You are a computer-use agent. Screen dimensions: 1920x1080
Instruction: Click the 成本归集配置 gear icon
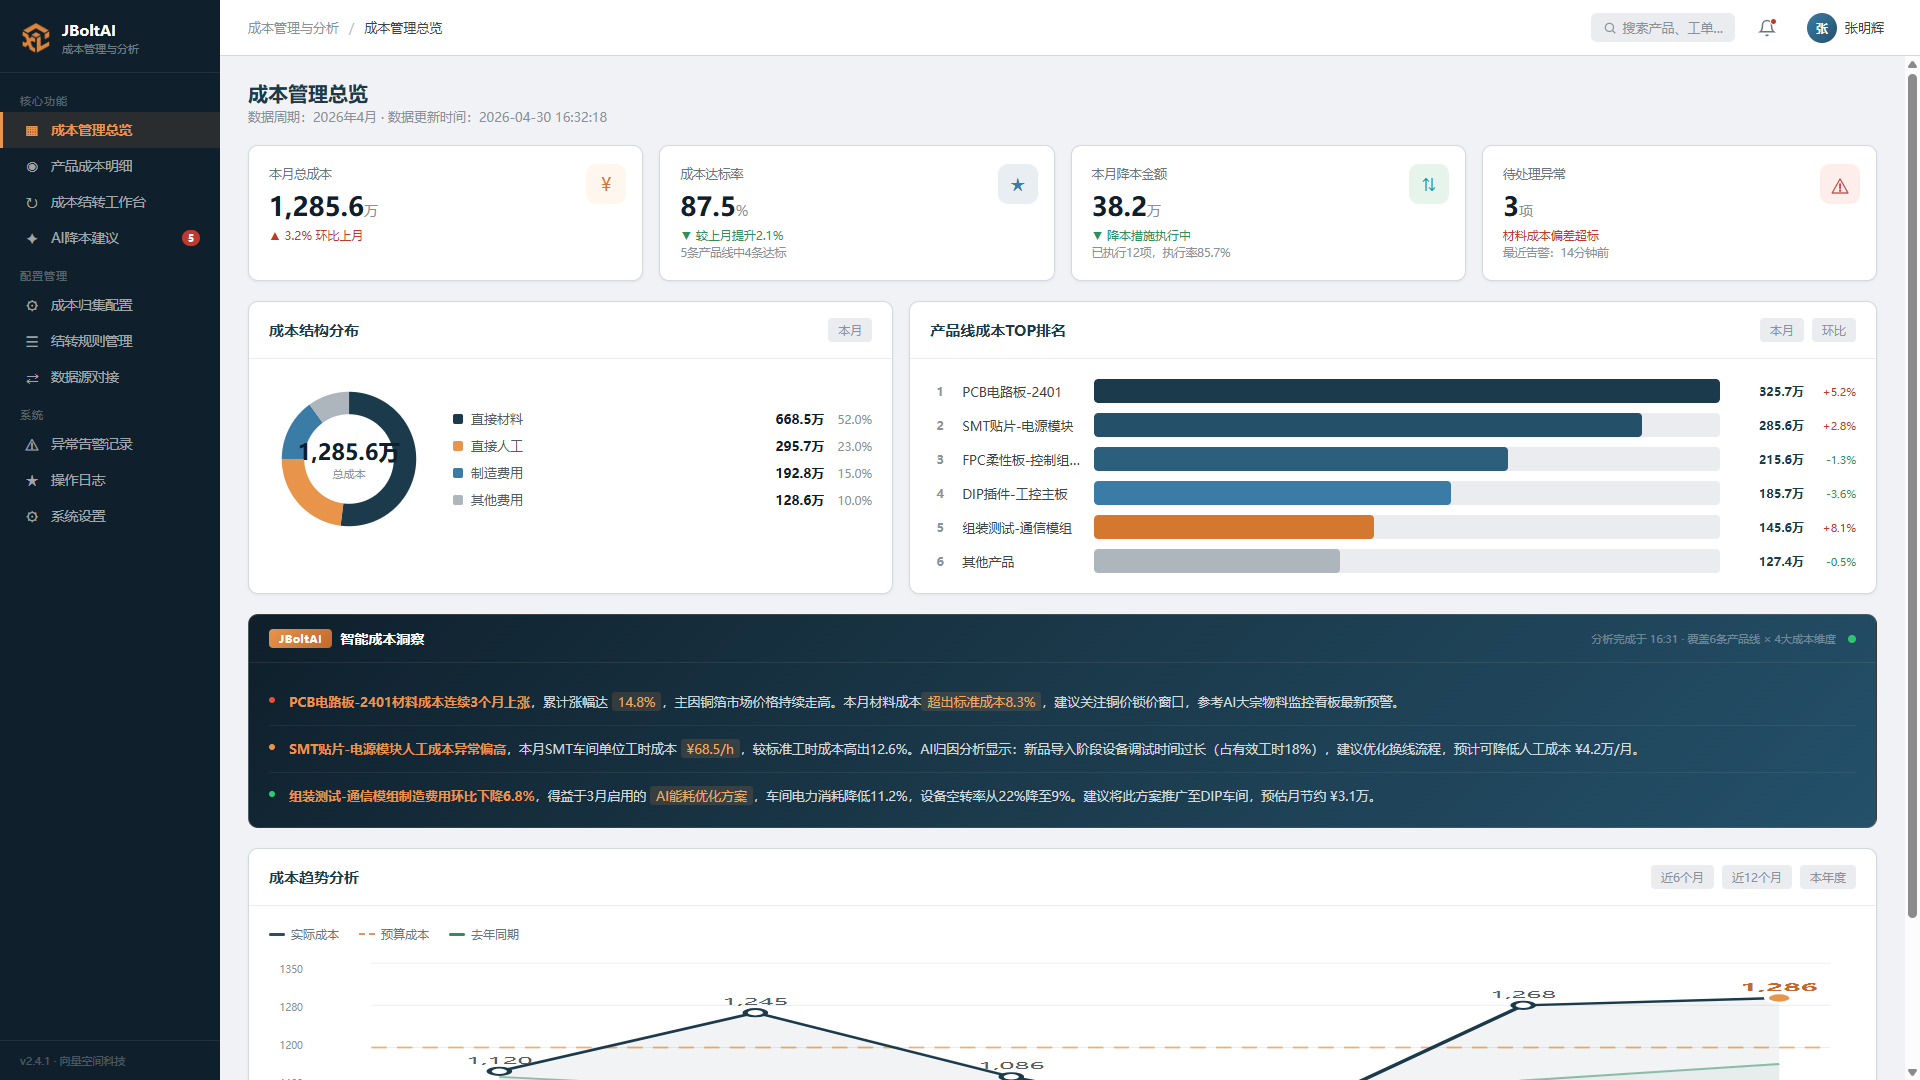32,306
